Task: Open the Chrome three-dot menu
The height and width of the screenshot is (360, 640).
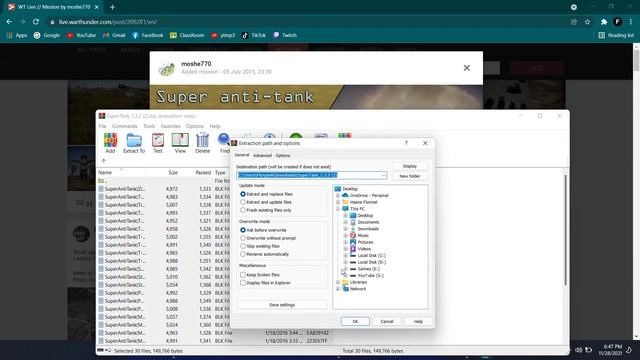Action: tap(631, 22)
